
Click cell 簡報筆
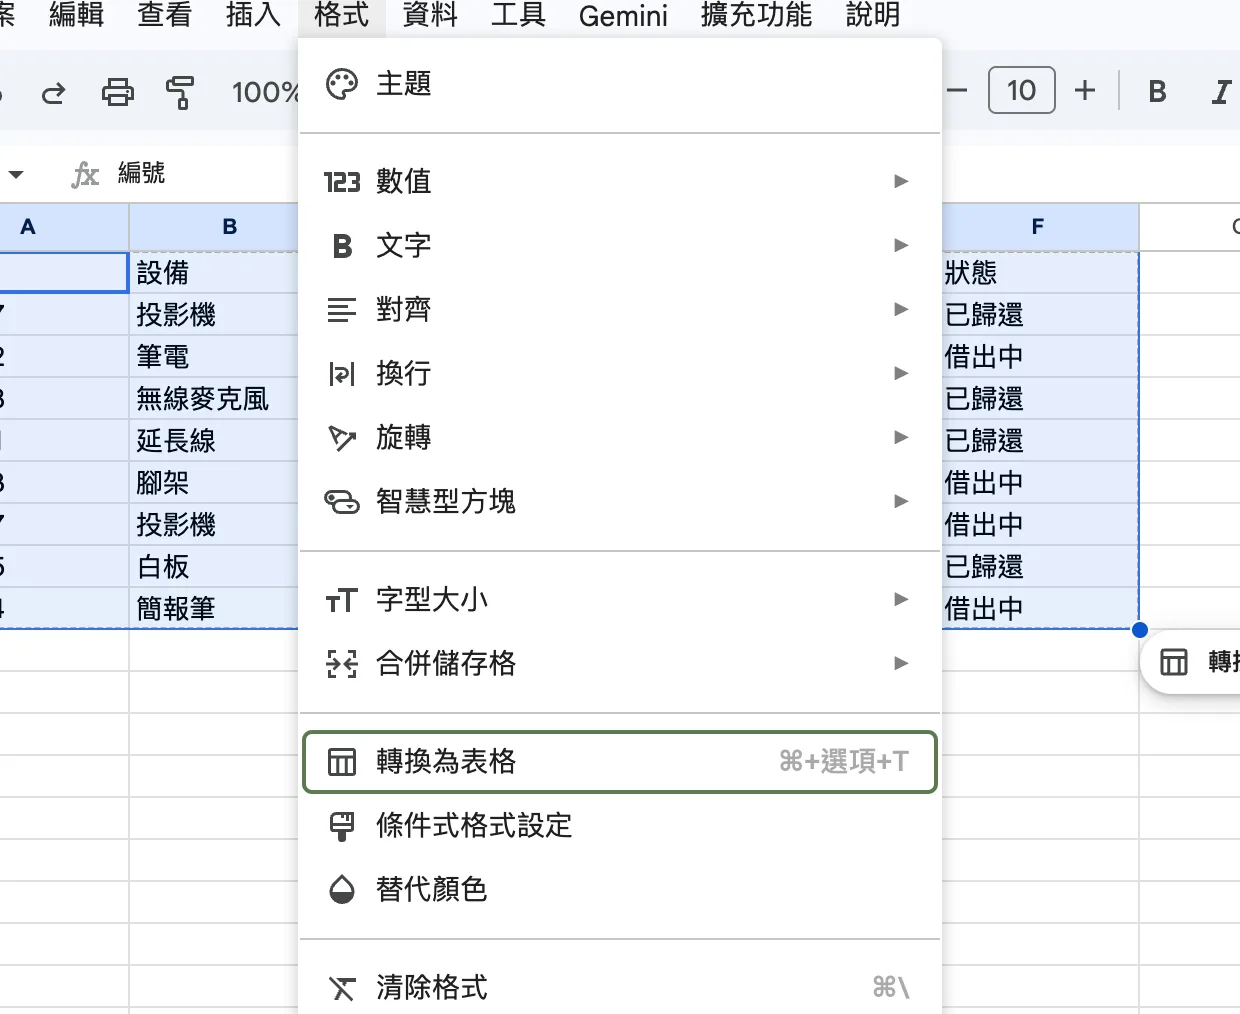(x=214, y=608)
